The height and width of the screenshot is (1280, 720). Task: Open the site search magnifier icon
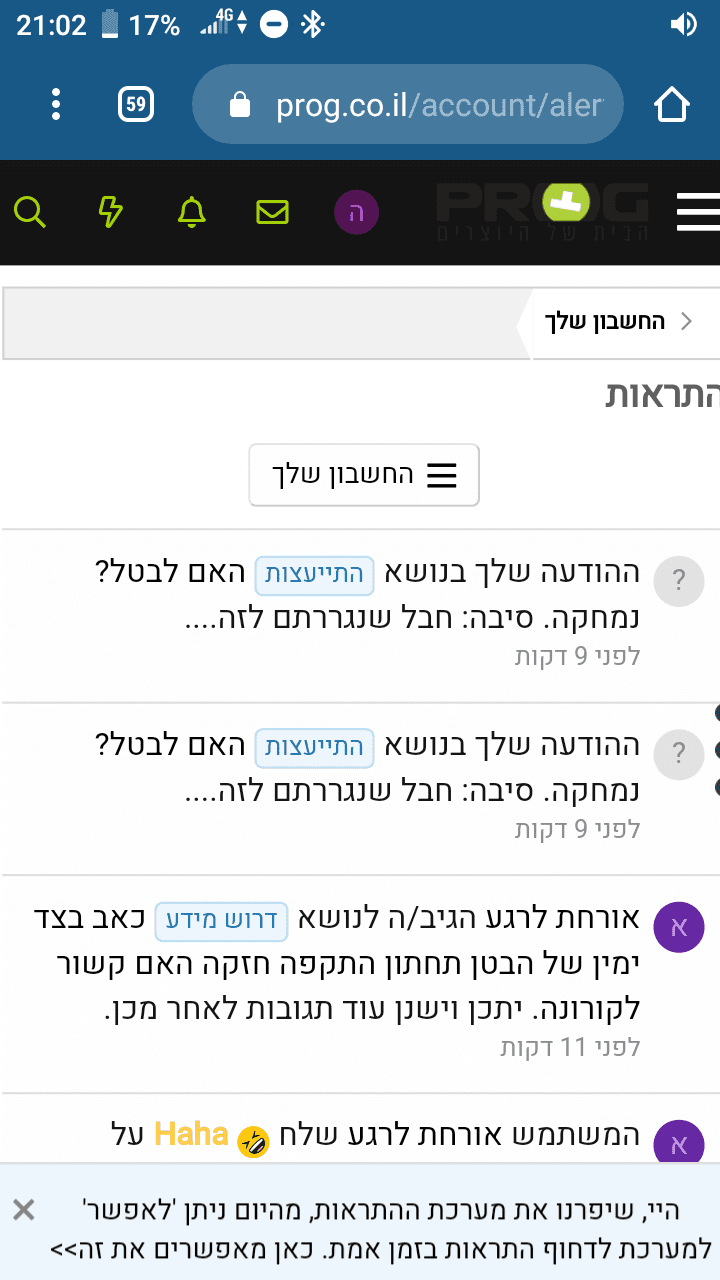tap(30, 211)
